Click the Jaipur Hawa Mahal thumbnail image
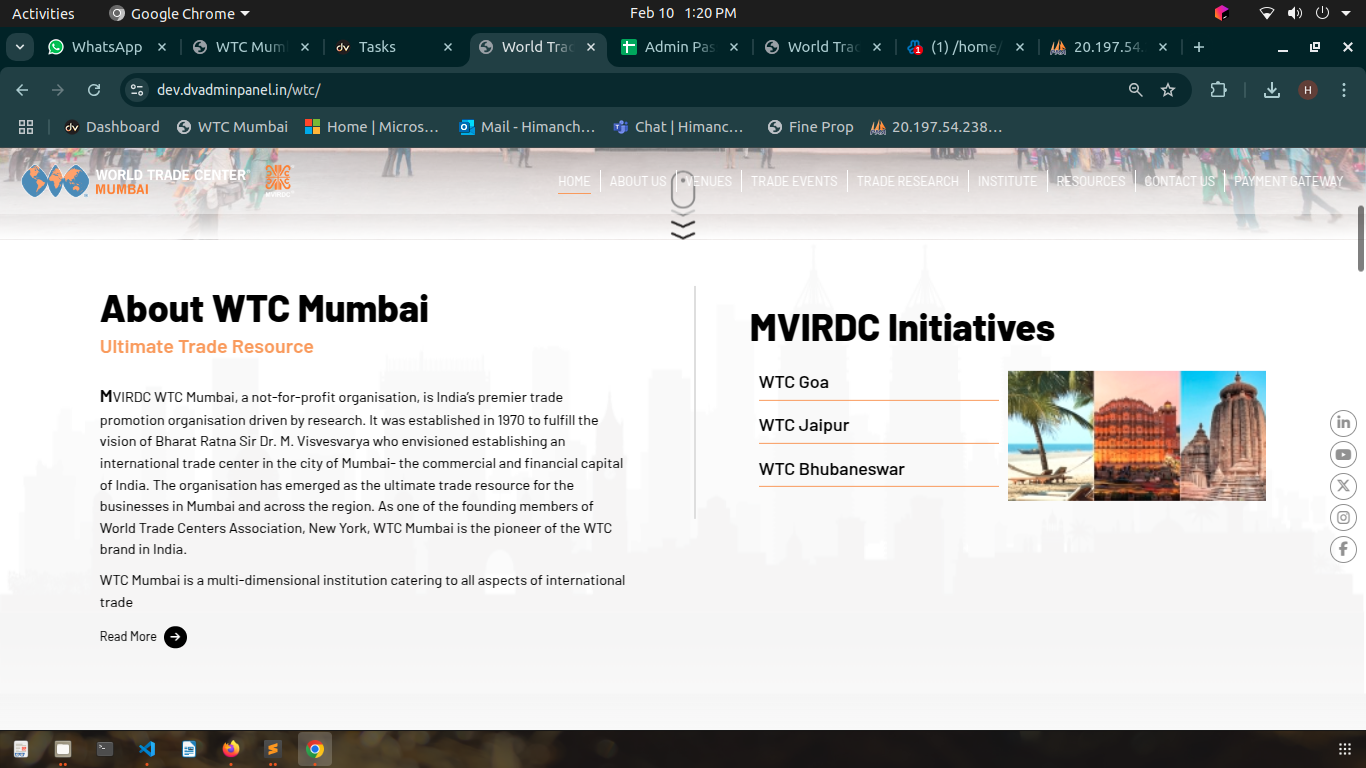1366x768 pixels. (x=1137, y=436)
